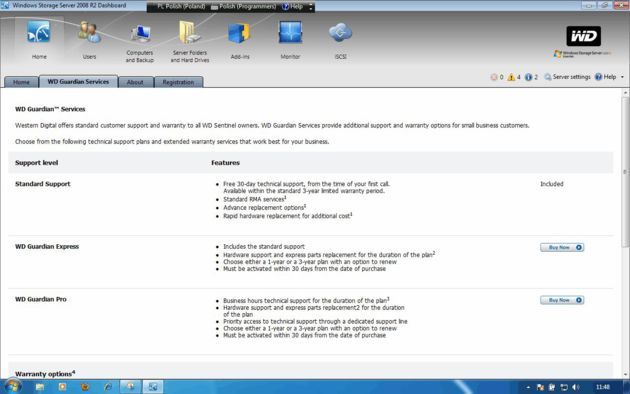Open the Windows Start menu
This screenshot has height=394, width=630.
click(12, 387)
